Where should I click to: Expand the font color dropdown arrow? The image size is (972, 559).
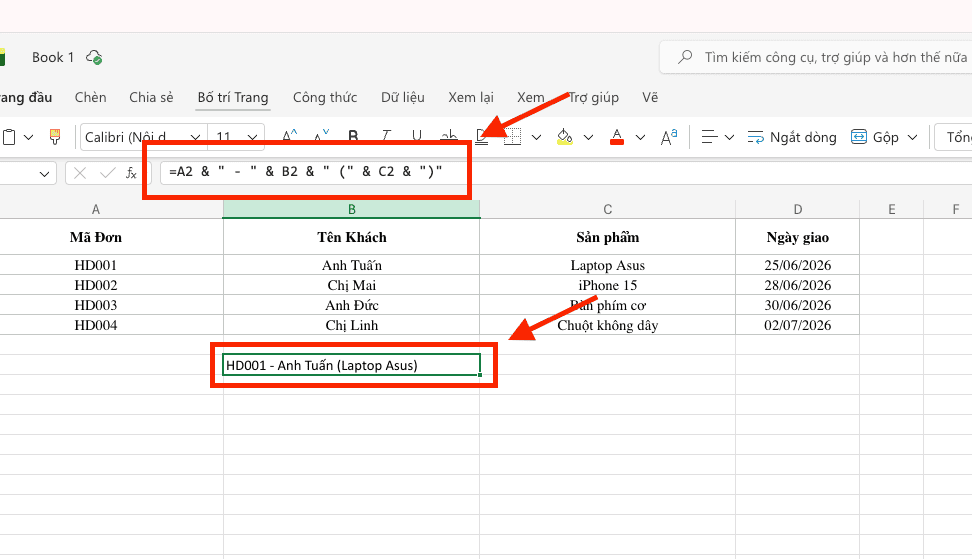(x=640, y=137)
